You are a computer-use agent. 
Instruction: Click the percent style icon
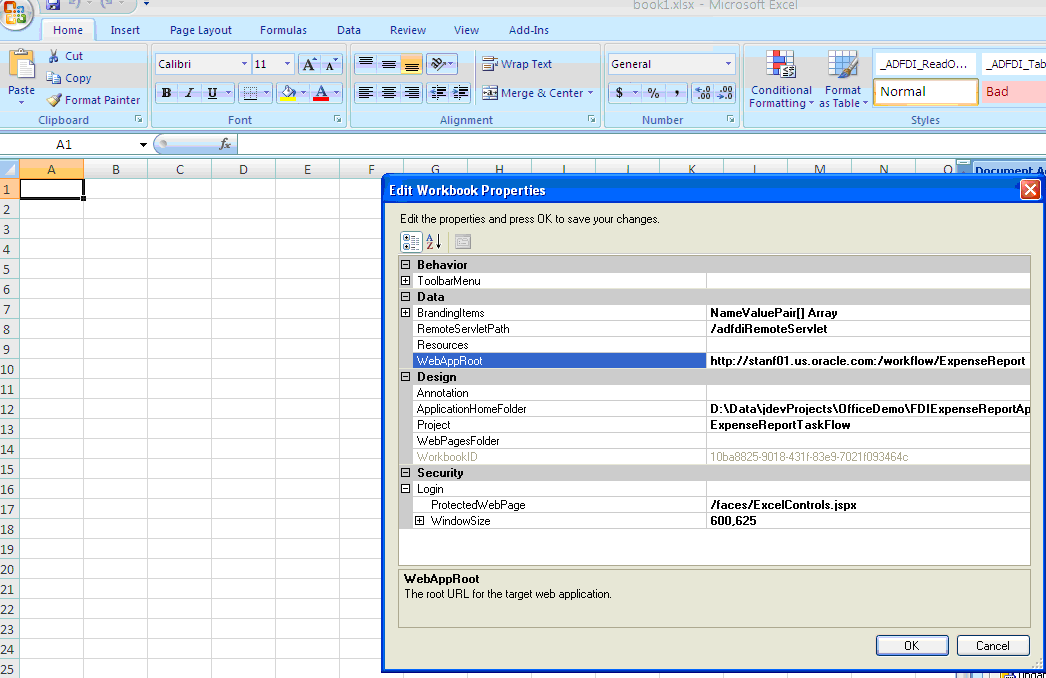point(654,93)
